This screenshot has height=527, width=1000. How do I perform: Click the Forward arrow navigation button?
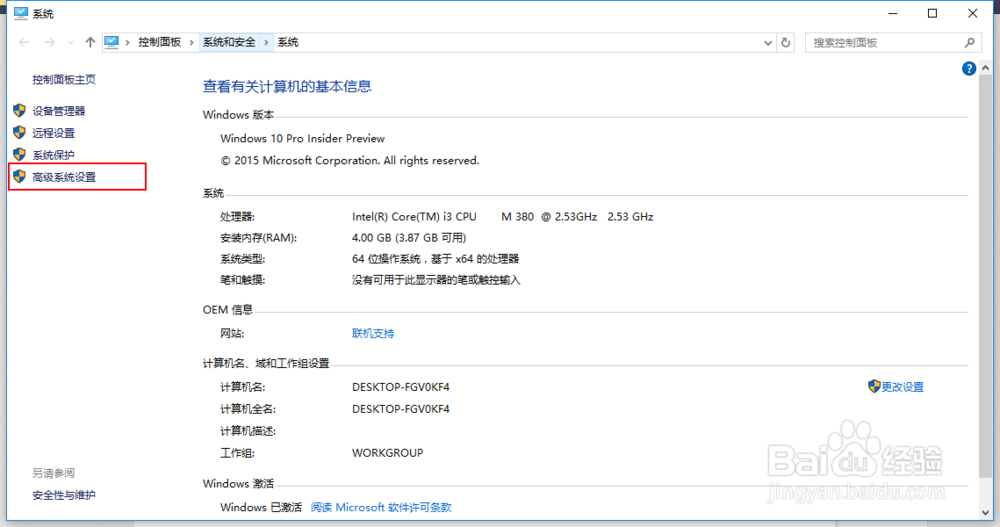(50, 42)
